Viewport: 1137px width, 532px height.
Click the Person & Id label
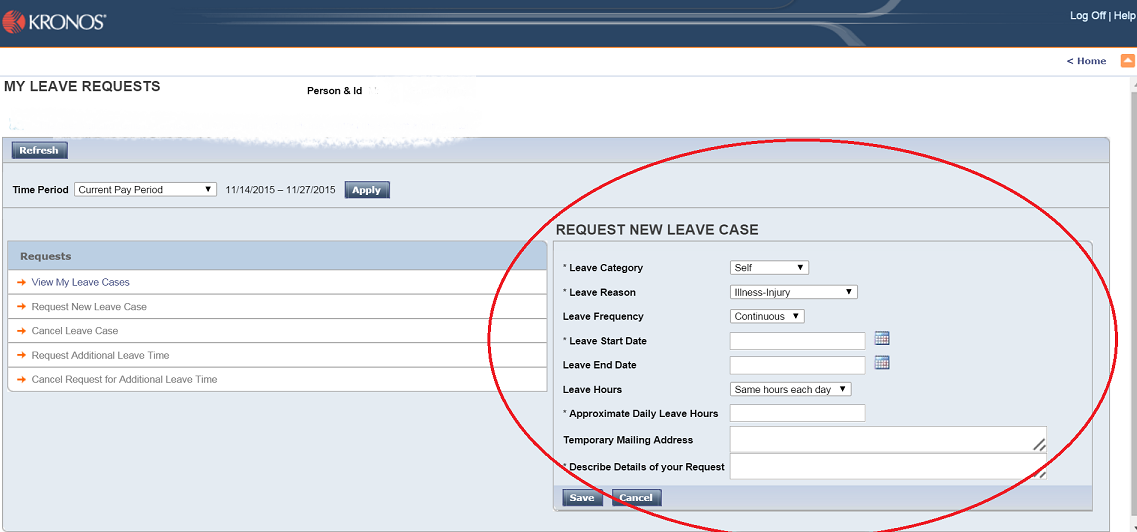(334, 91)
